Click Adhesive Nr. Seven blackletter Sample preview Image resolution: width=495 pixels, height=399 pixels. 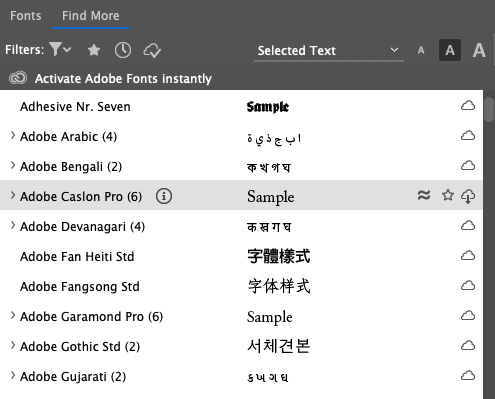[x=268, y=107]
